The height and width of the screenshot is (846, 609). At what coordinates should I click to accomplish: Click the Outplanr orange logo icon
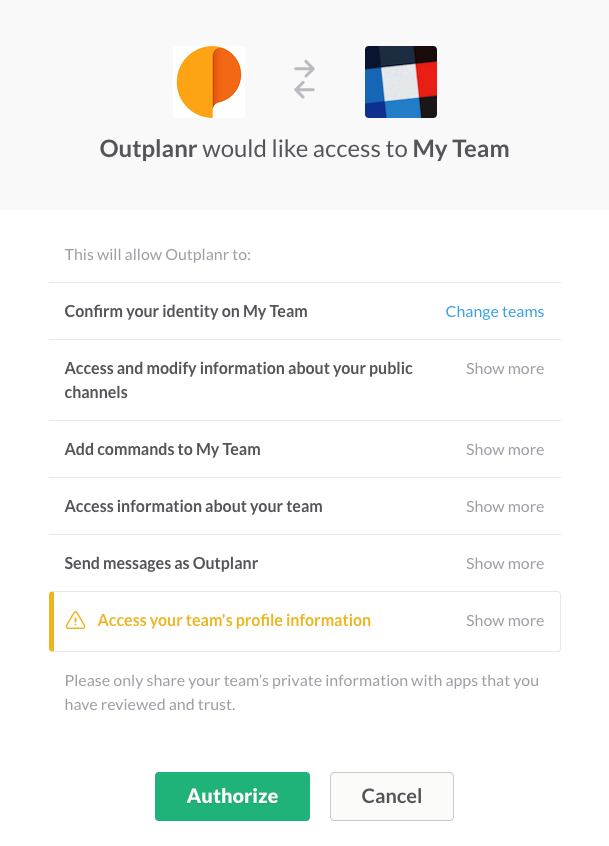pos(209,82)
